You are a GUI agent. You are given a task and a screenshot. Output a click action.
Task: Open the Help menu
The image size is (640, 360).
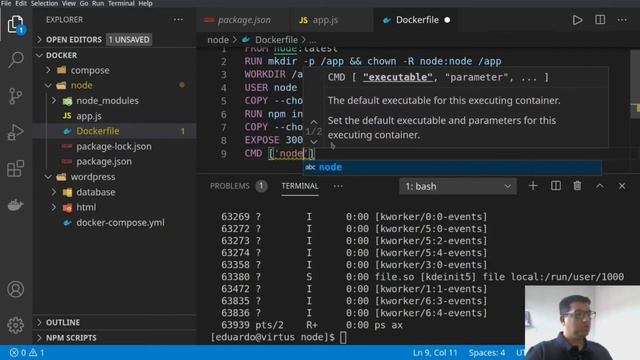click(x=145, y=3)
